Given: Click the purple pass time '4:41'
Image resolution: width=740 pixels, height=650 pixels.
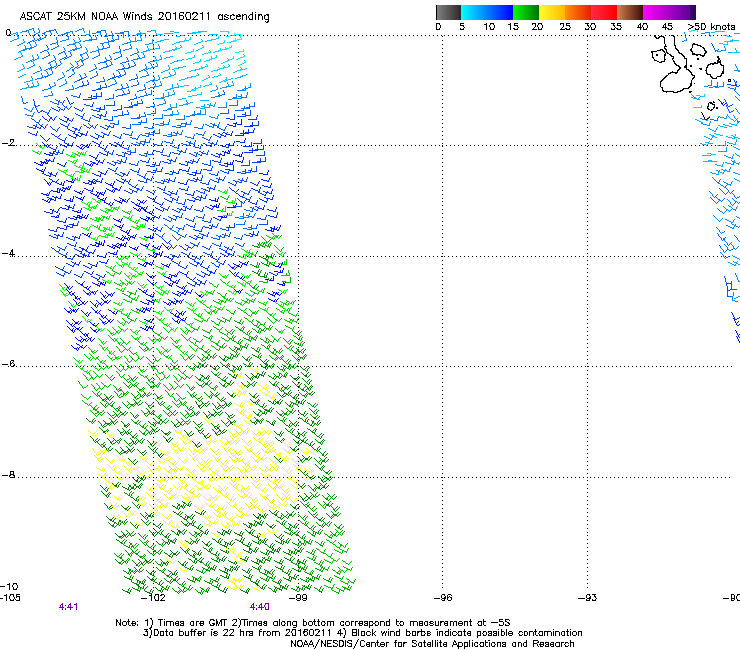Looking at the screenshot, I should pos(68,607).
